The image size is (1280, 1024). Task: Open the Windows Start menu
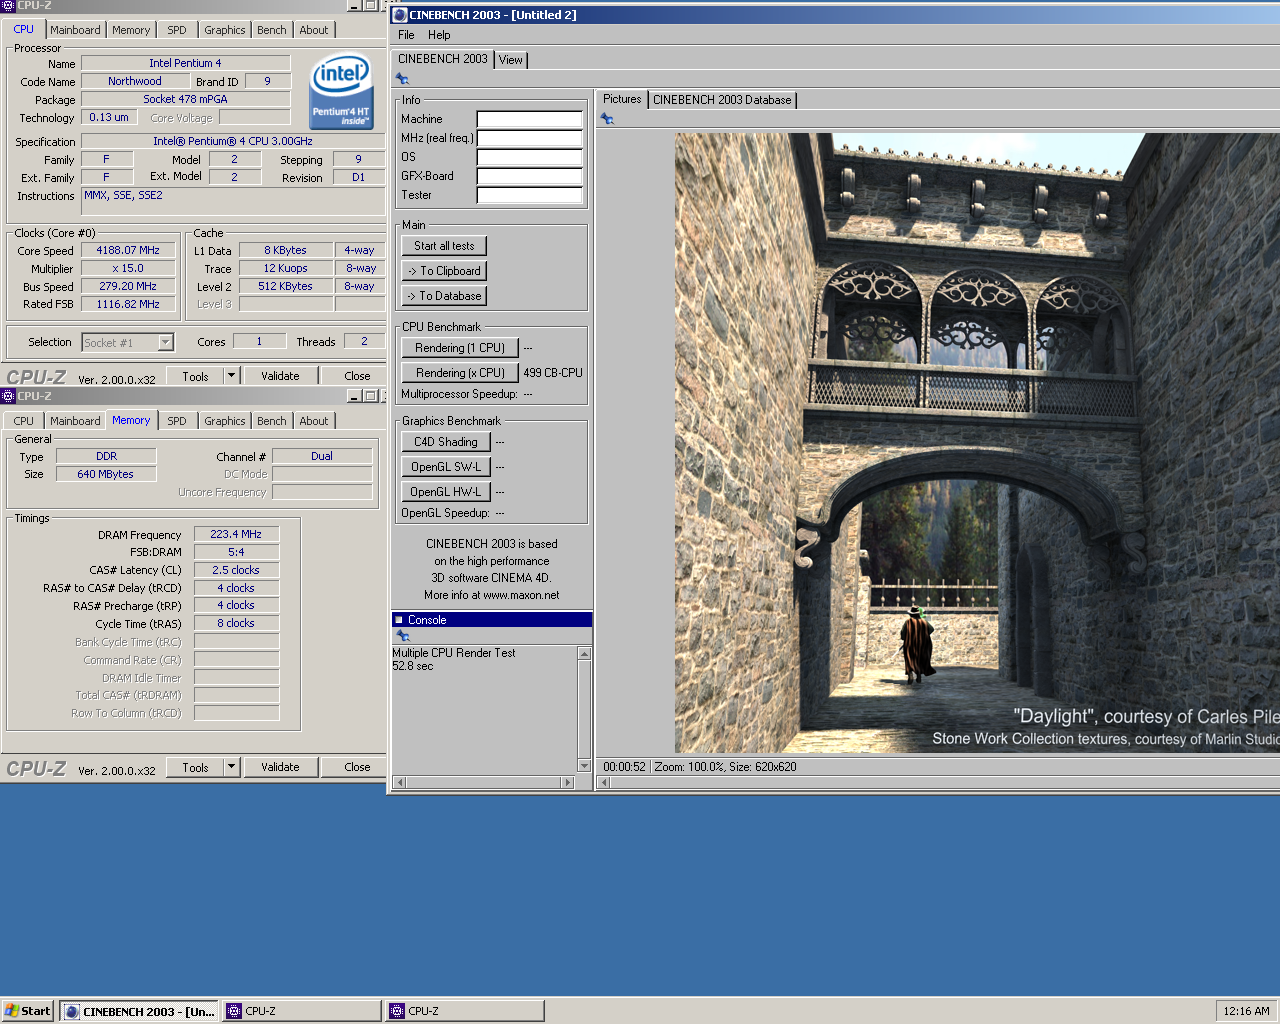tap(28, 1011)
